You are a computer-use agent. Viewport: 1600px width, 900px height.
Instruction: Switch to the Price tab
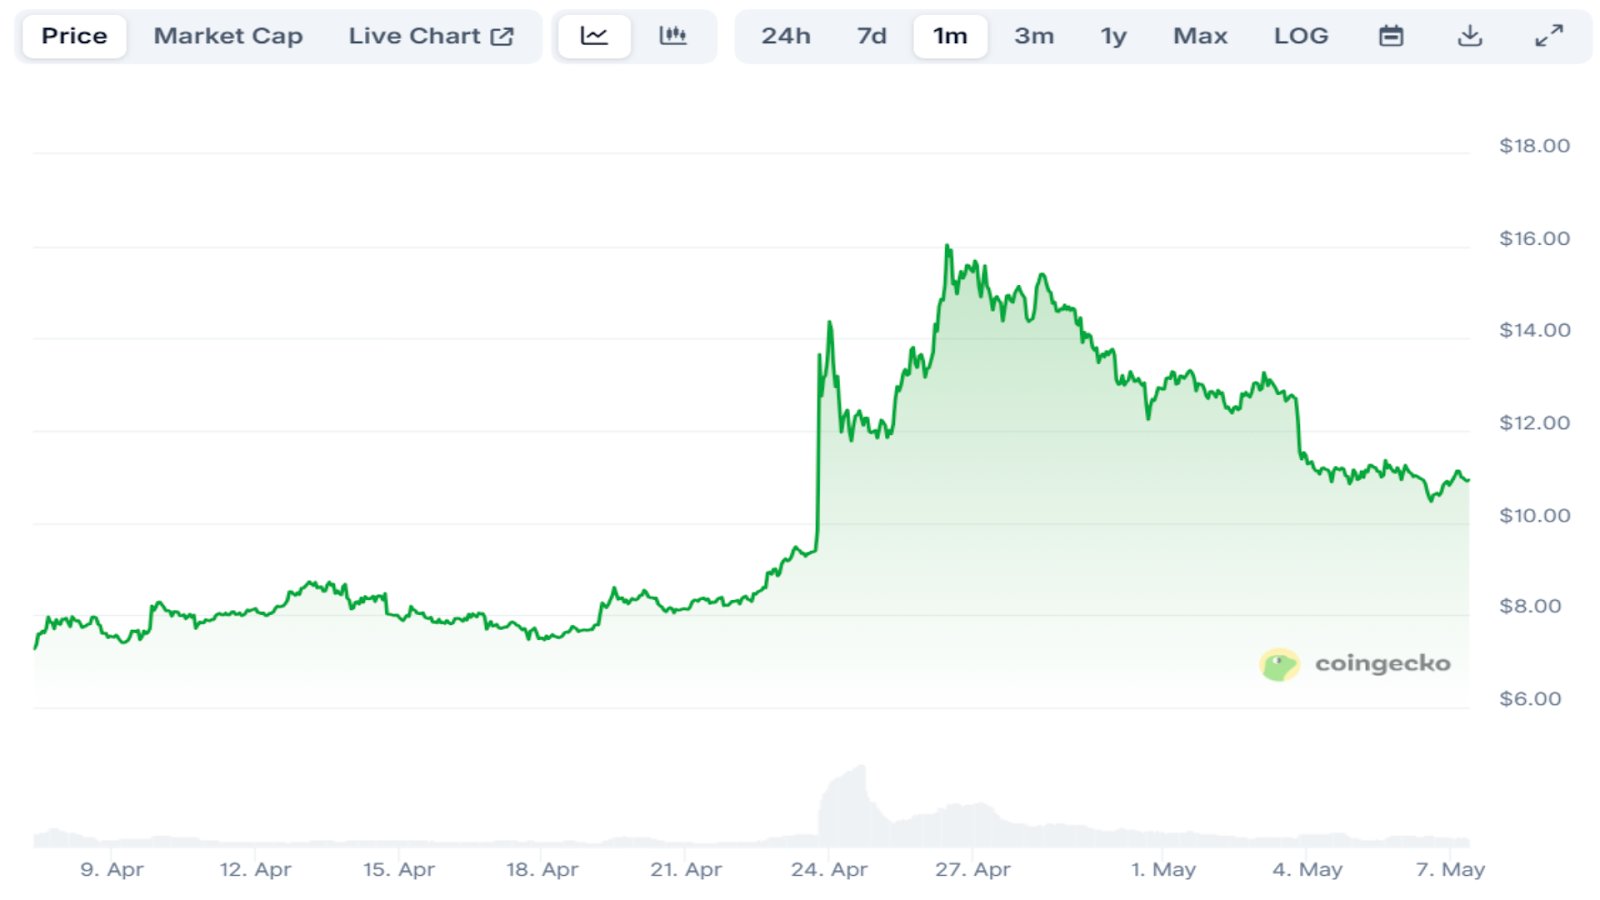(74, 35)
